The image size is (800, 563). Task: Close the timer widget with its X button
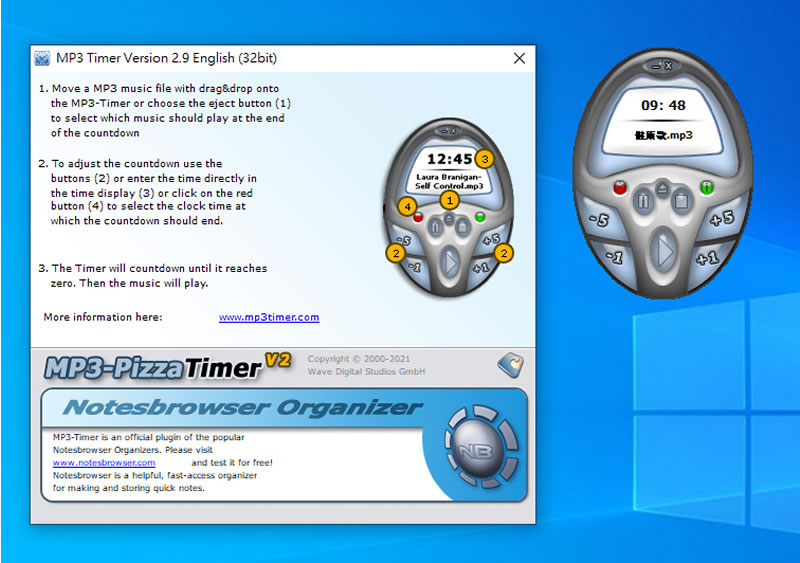[668, 65]
